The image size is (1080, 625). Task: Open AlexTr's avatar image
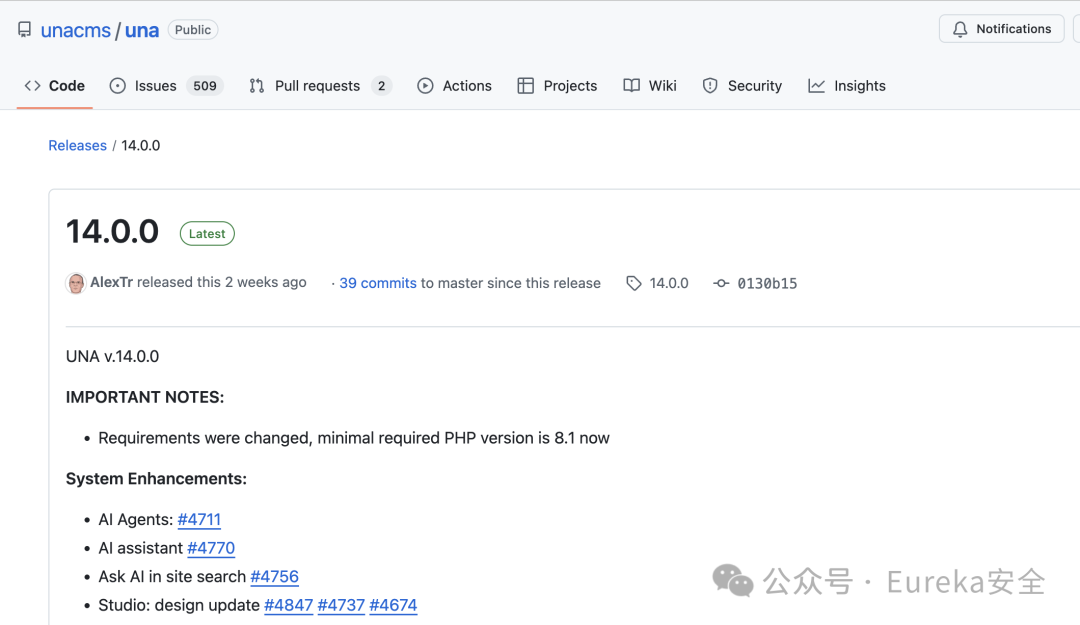pyautogui.click(x=76, y=283)
